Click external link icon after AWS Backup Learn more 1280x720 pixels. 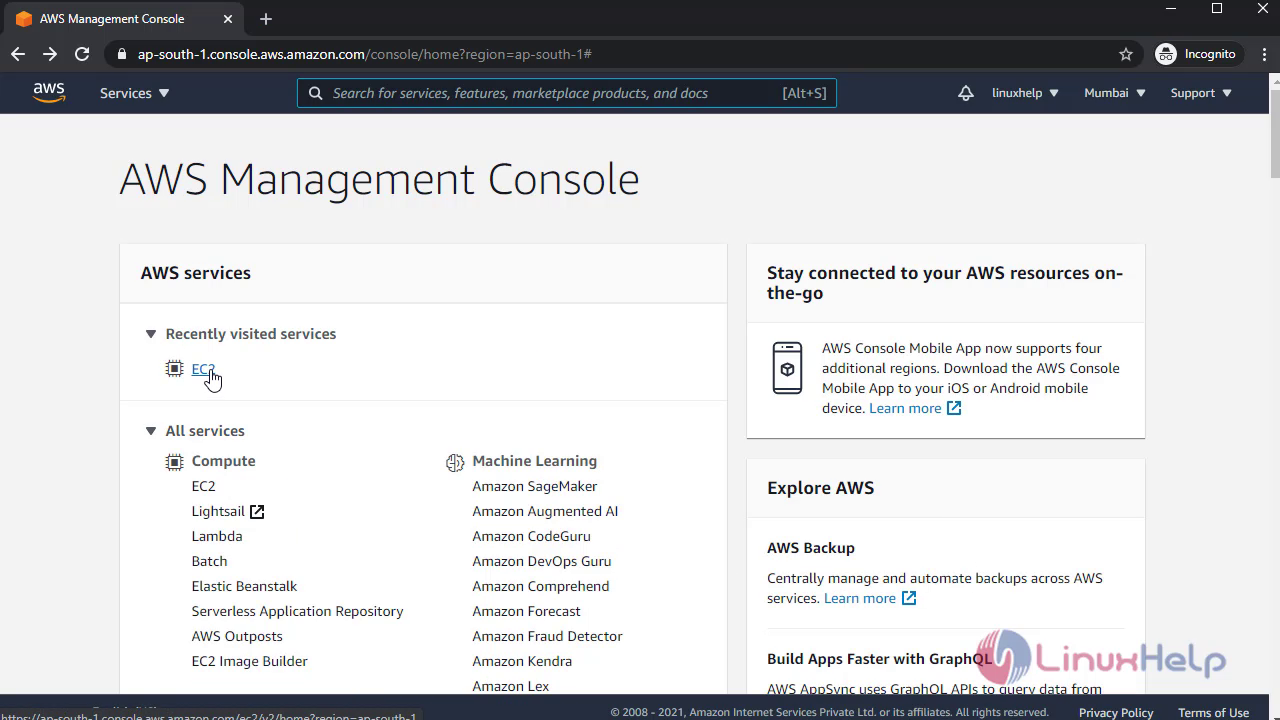tap(909, 598)
